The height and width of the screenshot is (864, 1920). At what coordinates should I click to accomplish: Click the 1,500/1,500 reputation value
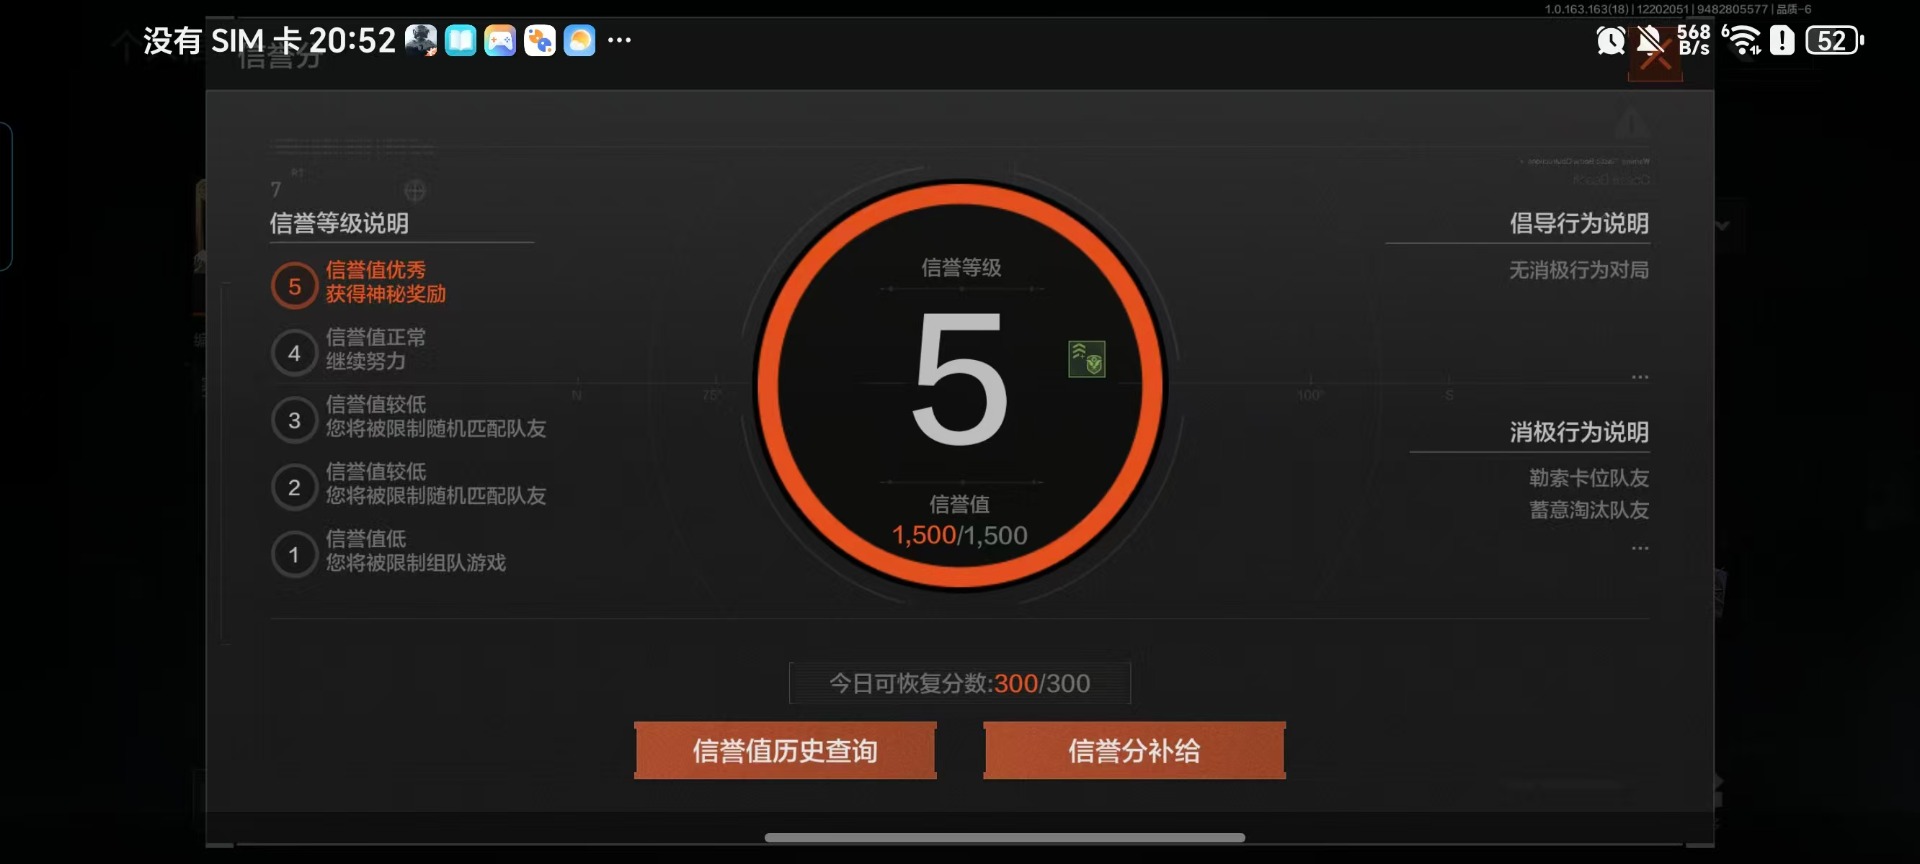(x=960, y=535)
